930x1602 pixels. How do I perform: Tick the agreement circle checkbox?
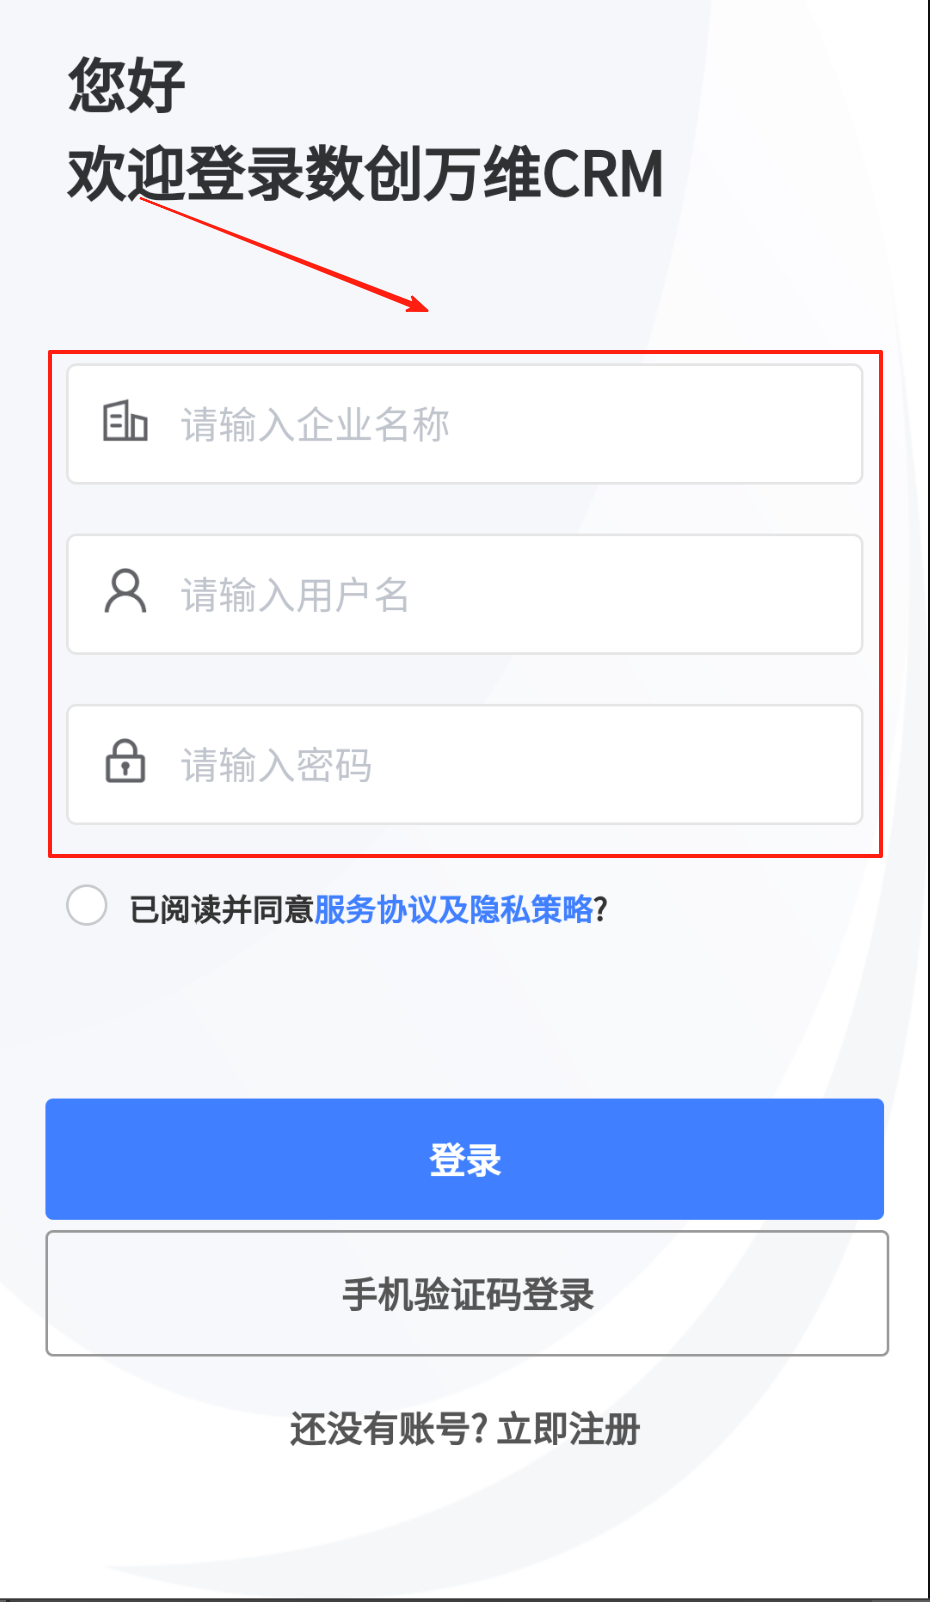(87, 906)
